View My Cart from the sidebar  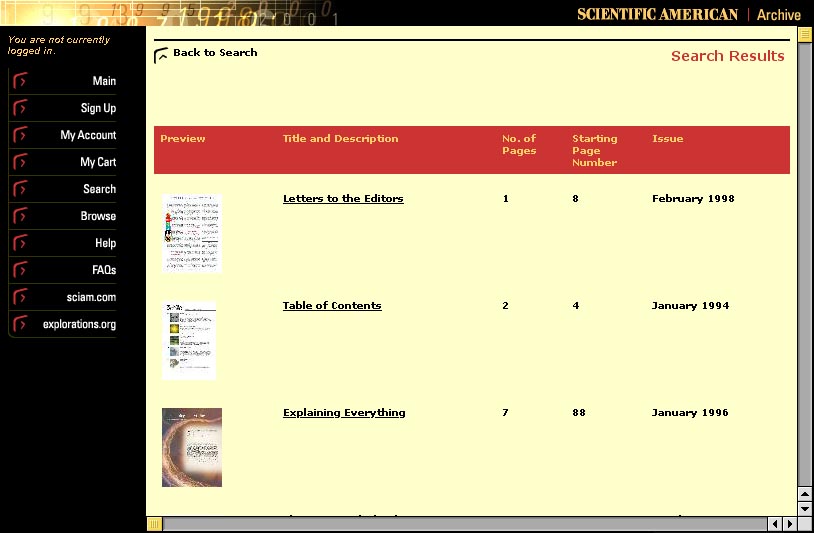tap(98, 162)
